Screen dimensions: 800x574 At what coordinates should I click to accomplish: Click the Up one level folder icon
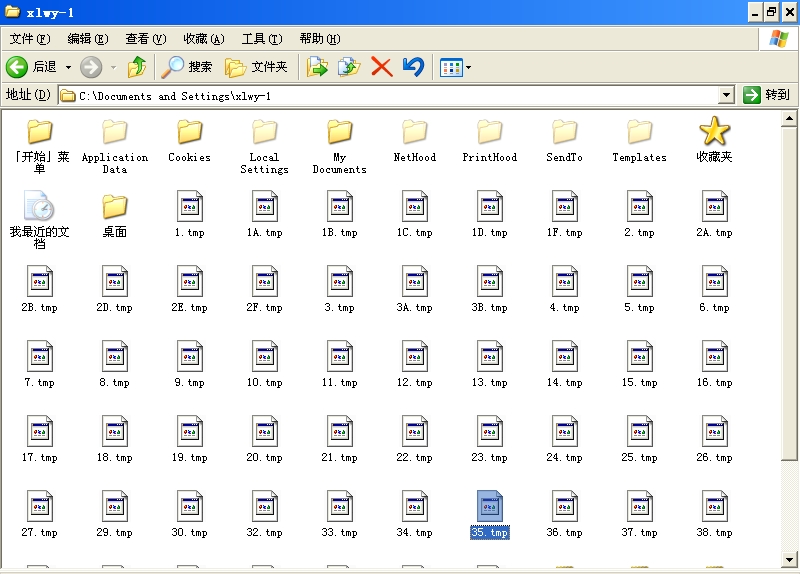click(x=137, y=67)
